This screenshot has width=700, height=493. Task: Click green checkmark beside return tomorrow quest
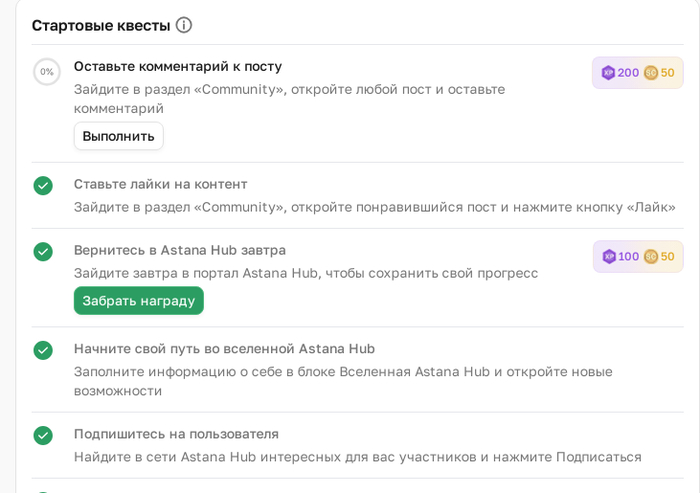[x=43, y=252]
